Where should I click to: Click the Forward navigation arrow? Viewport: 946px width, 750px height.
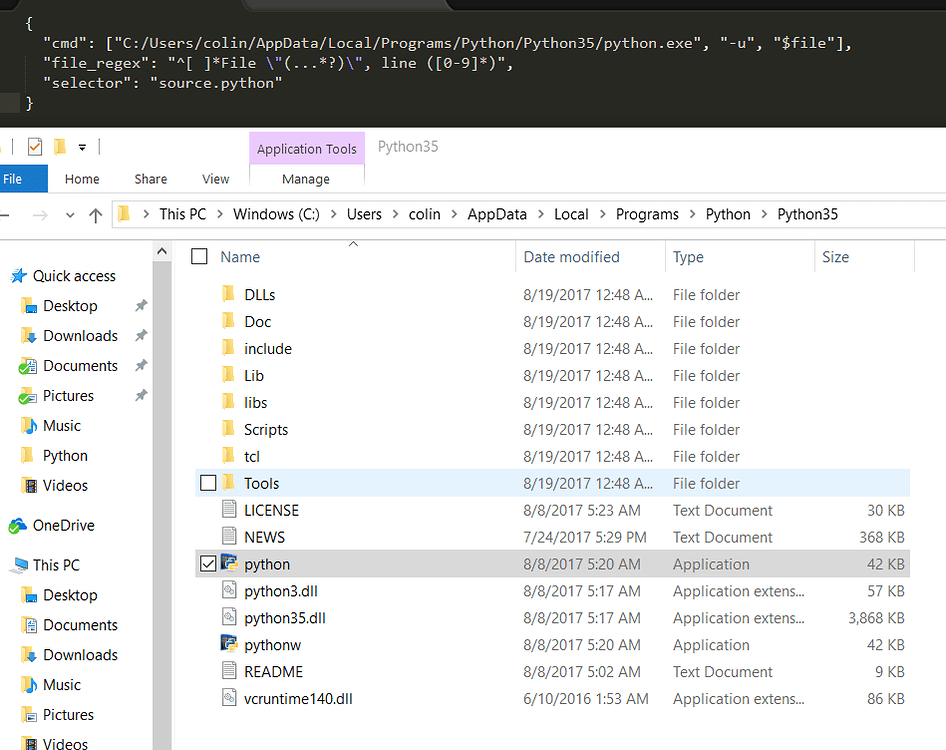click(x=40, y=214)
